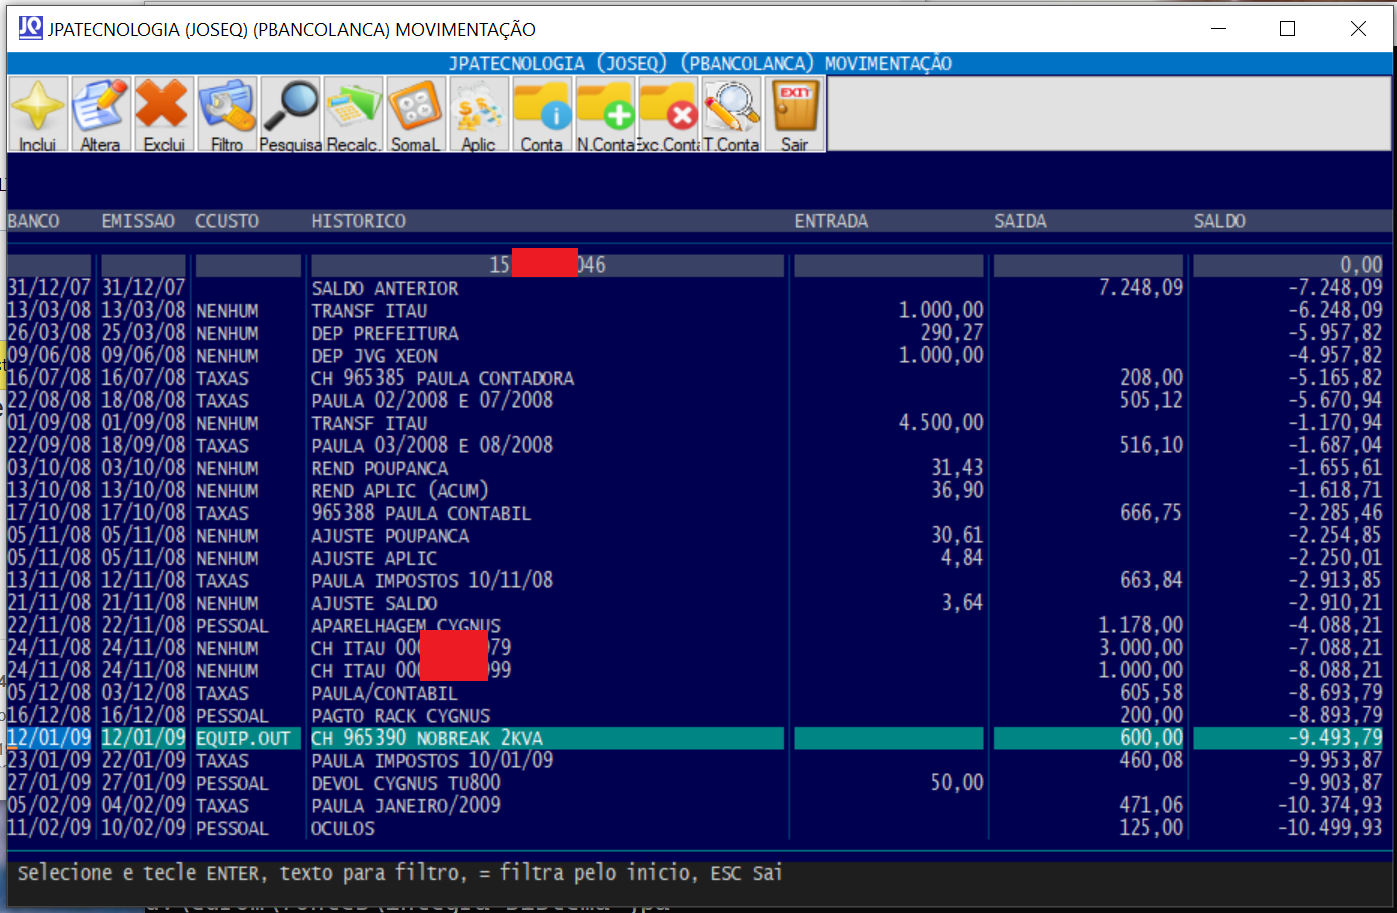This screenshot has height=913, width=1397.
Task: Show Conta folder information
Action: [541, 113]
